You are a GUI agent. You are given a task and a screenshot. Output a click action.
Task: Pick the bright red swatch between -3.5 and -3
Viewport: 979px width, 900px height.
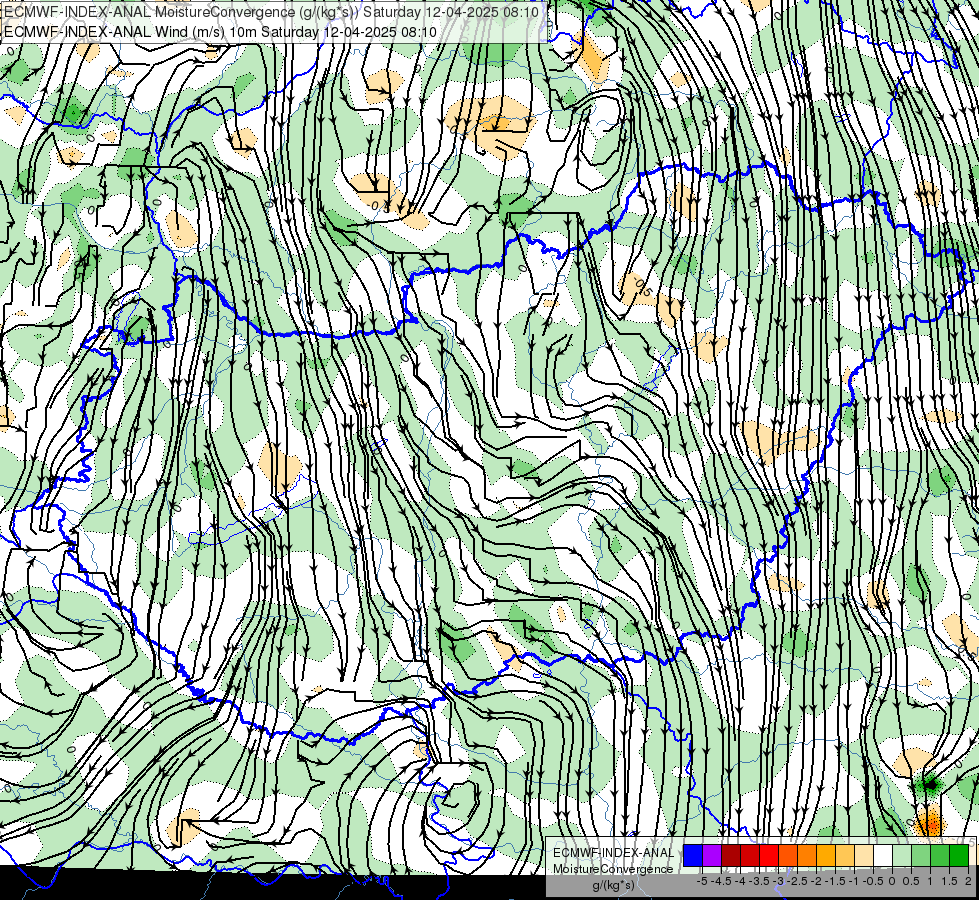coord(769,855)
